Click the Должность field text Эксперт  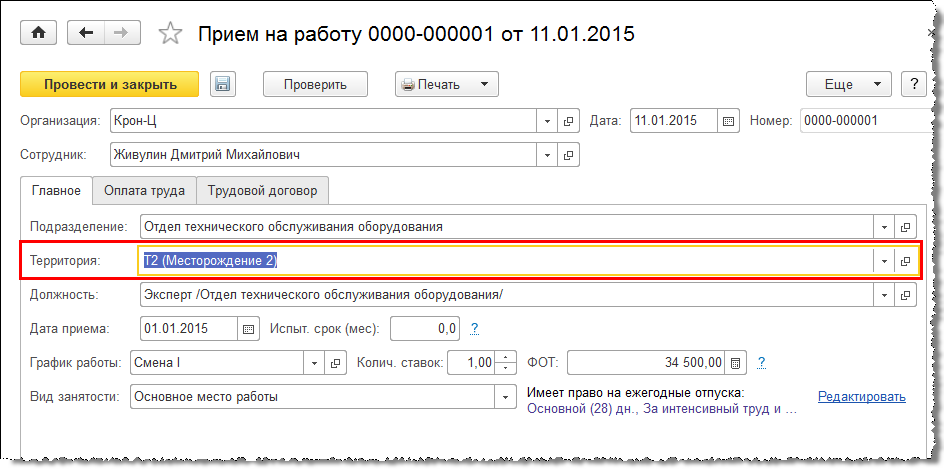coord(506,295)
